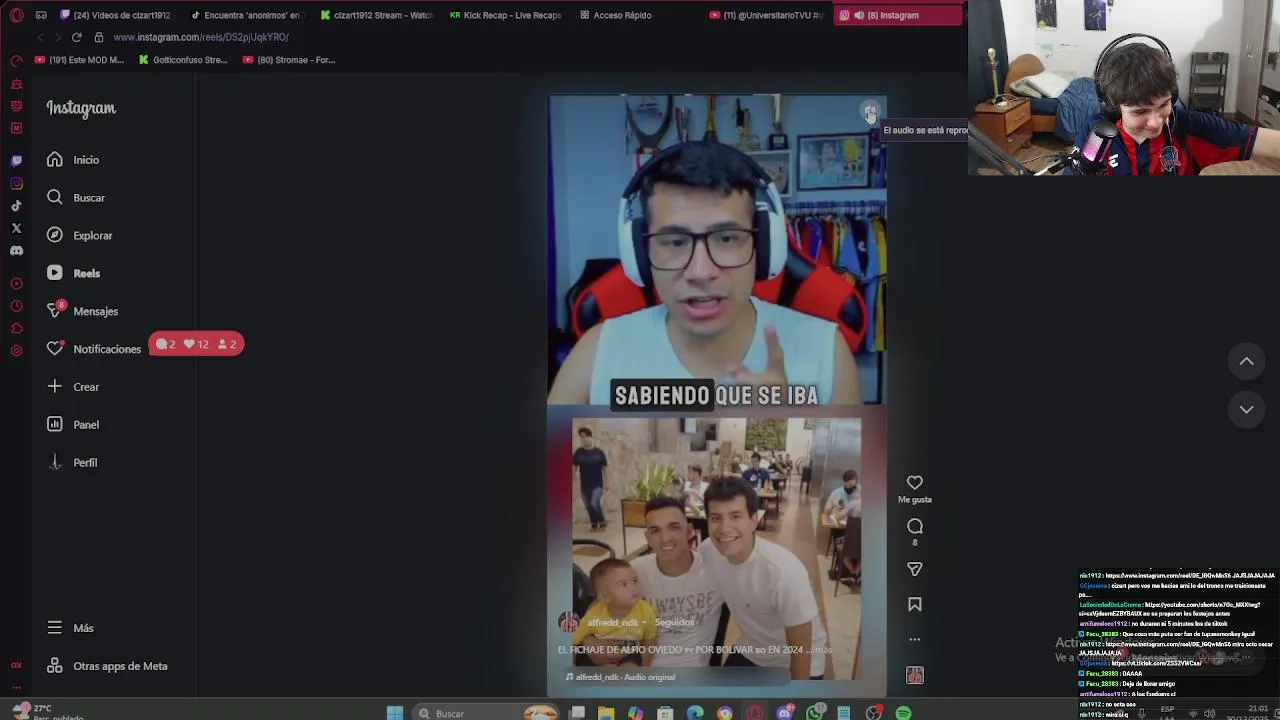Viewport: 1280px width, 720px height.
Task: Open reel more options three dots
Action: (914, 639)
